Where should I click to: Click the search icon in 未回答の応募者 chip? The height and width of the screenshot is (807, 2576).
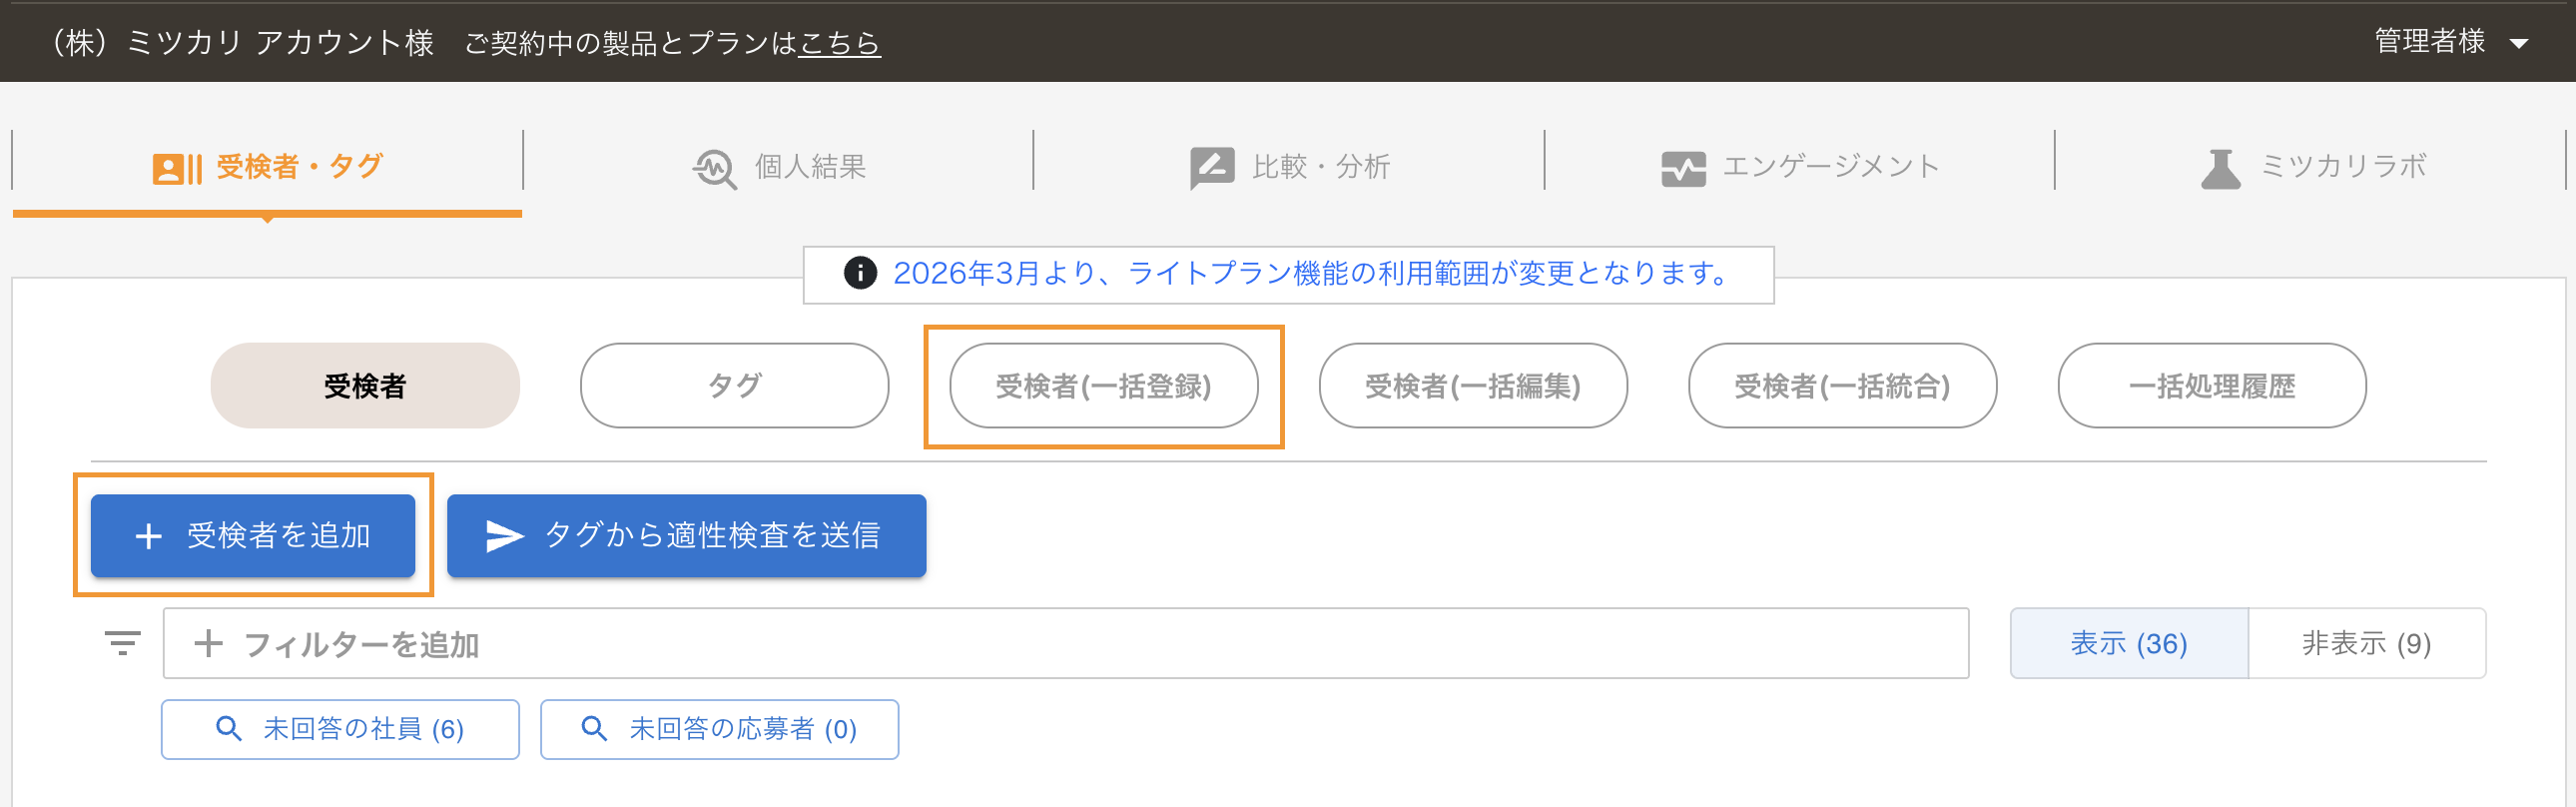pyautogui.click(x=594, y=729)
